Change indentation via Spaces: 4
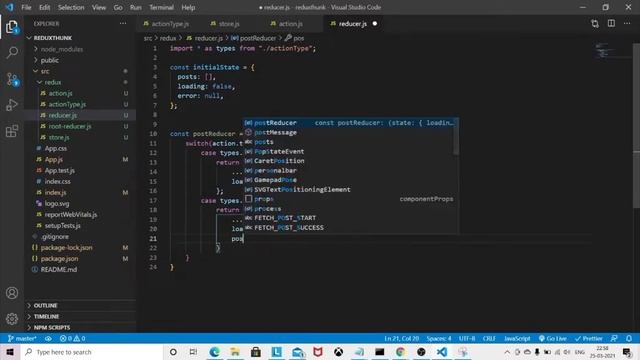The height and width of the screenshot is (360, 640). click(439, 338)
